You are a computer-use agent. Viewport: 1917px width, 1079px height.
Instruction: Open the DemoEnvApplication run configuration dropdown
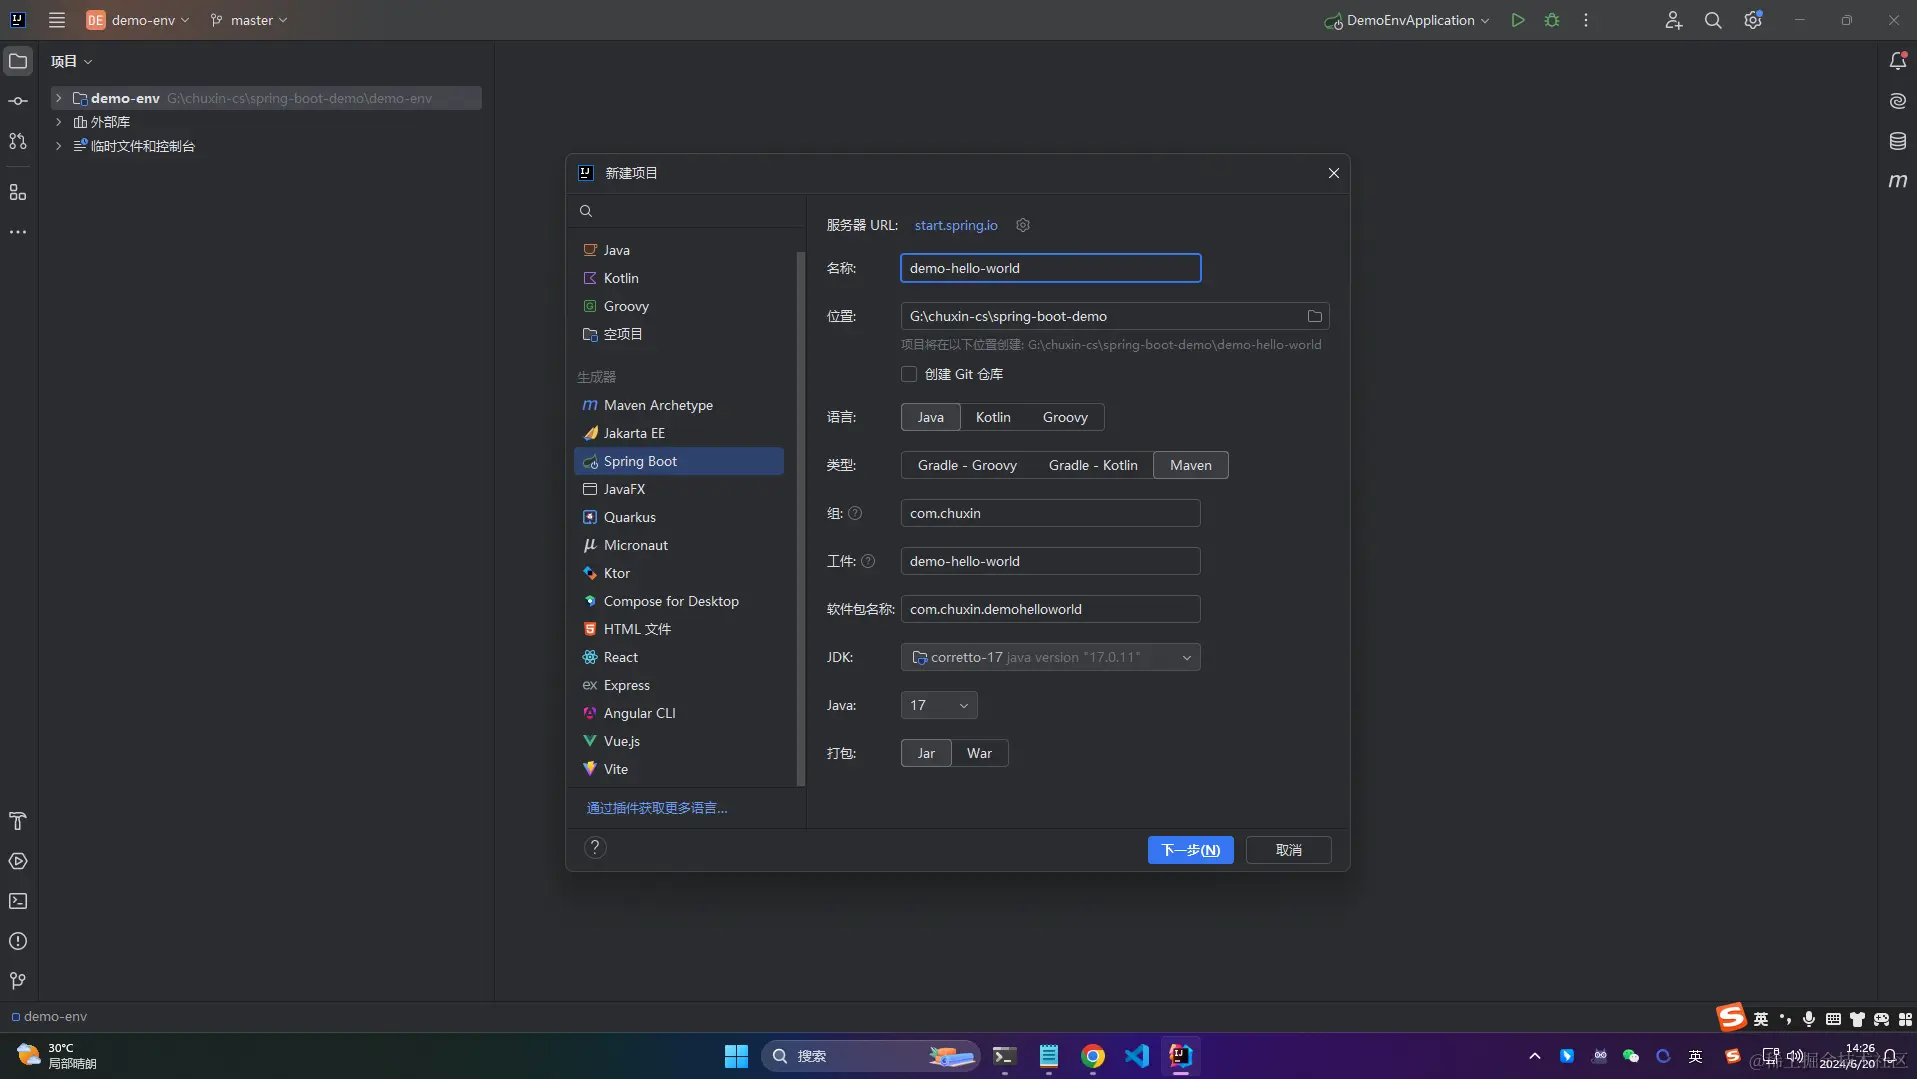coord(1406,20)
